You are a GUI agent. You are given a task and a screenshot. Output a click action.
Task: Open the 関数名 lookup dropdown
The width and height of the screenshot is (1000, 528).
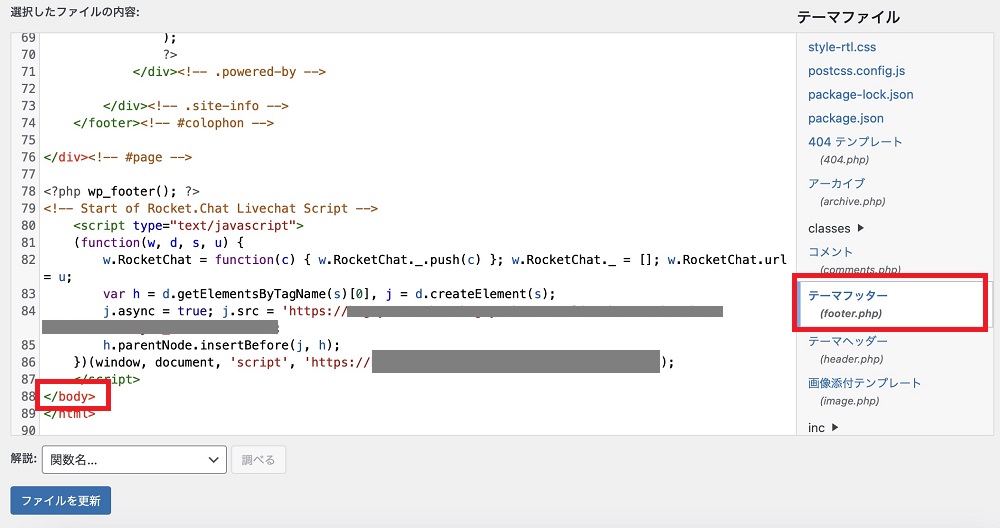(x=133, y=460)
